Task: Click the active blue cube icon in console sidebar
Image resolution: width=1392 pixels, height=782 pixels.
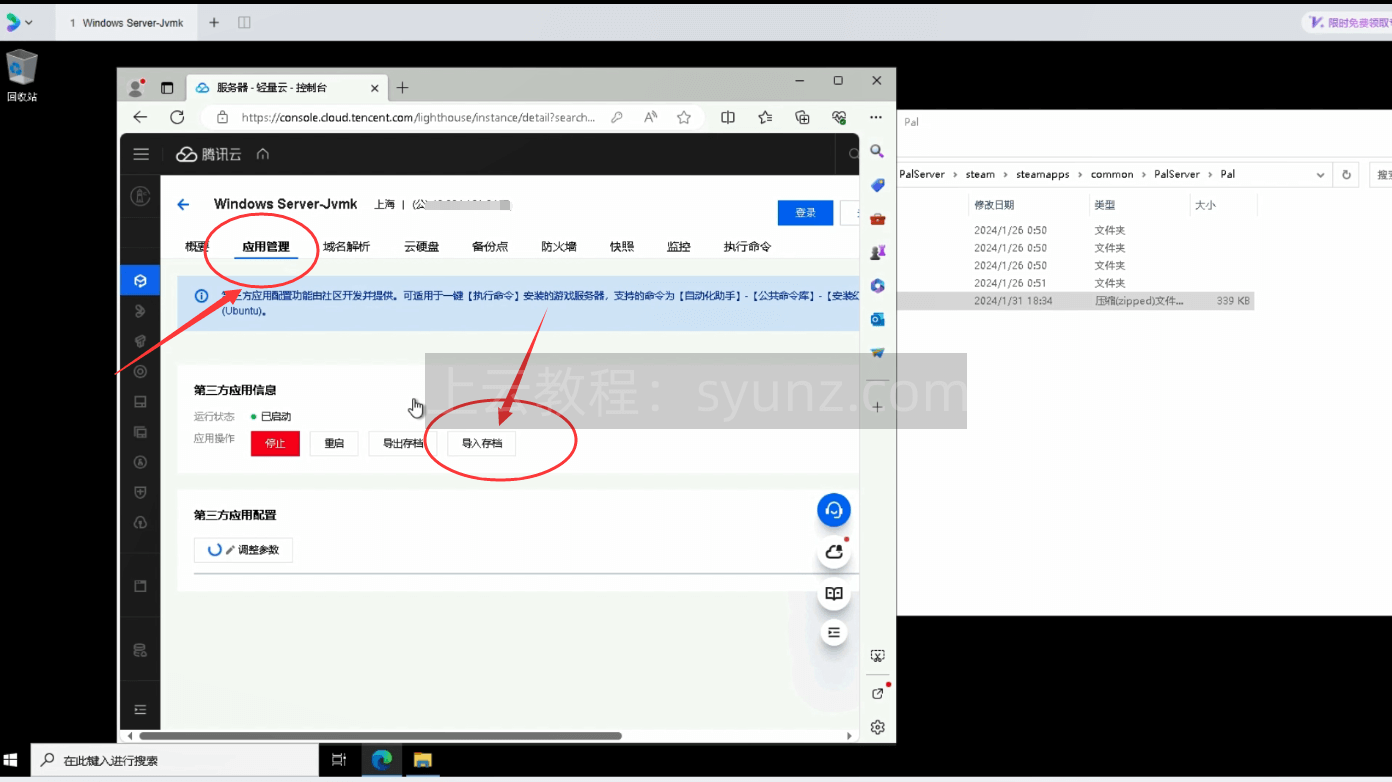Action: 140,281
